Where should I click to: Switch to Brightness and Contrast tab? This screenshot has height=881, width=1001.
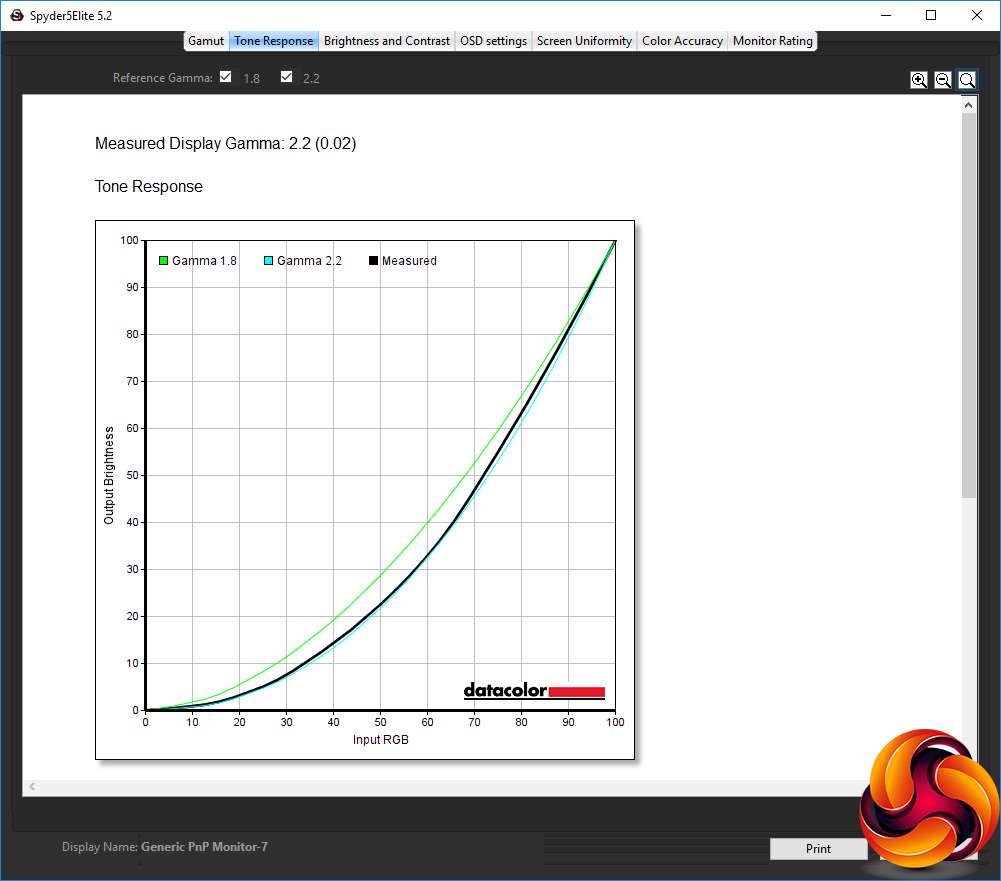click(387, 41)
